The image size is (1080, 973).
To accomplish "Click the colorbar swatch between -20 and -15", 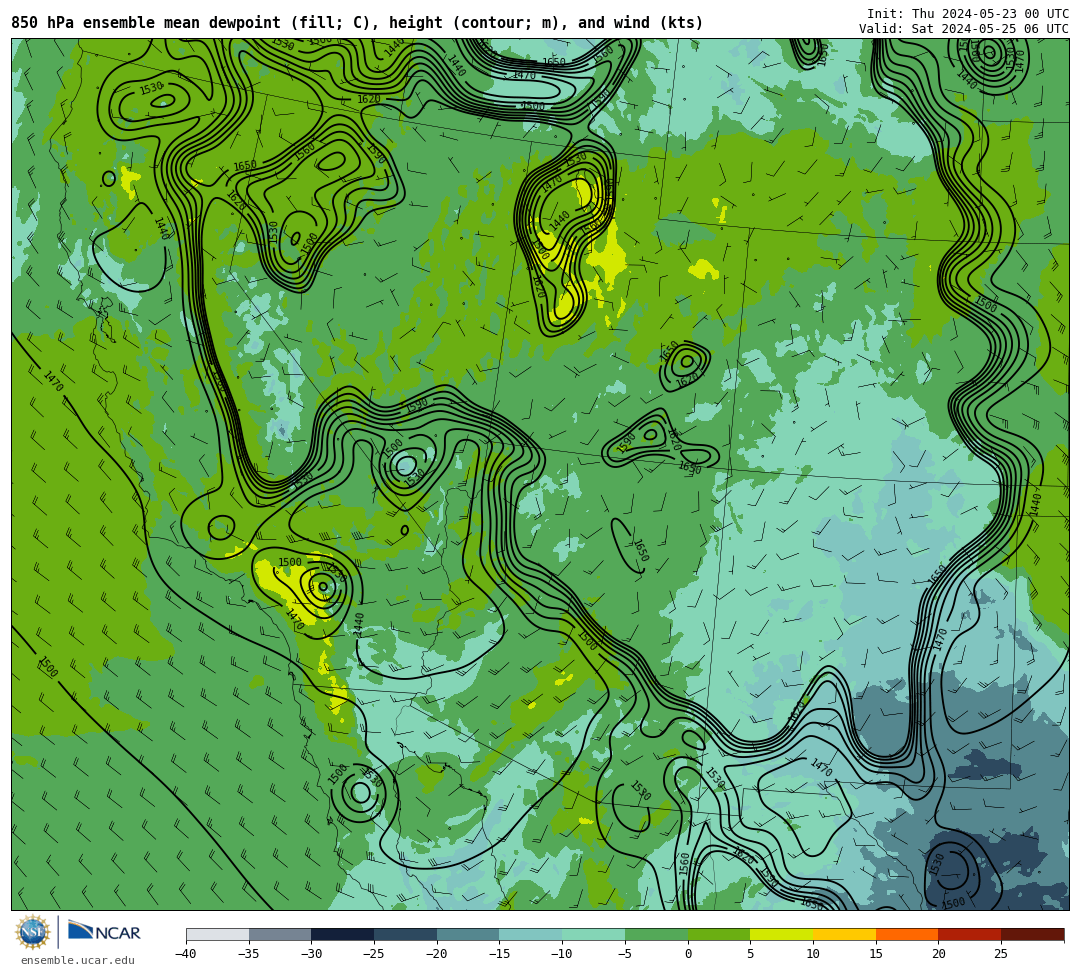I will tap(468, 934).
